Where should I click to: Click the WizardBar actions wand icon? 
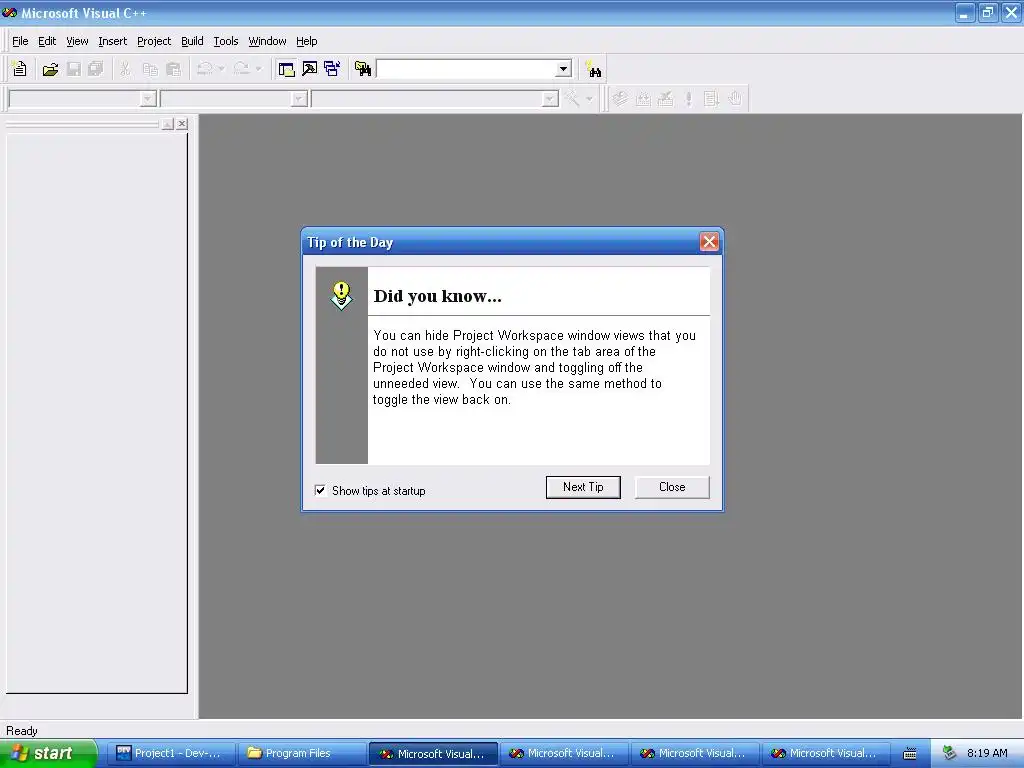click(572, 99)
